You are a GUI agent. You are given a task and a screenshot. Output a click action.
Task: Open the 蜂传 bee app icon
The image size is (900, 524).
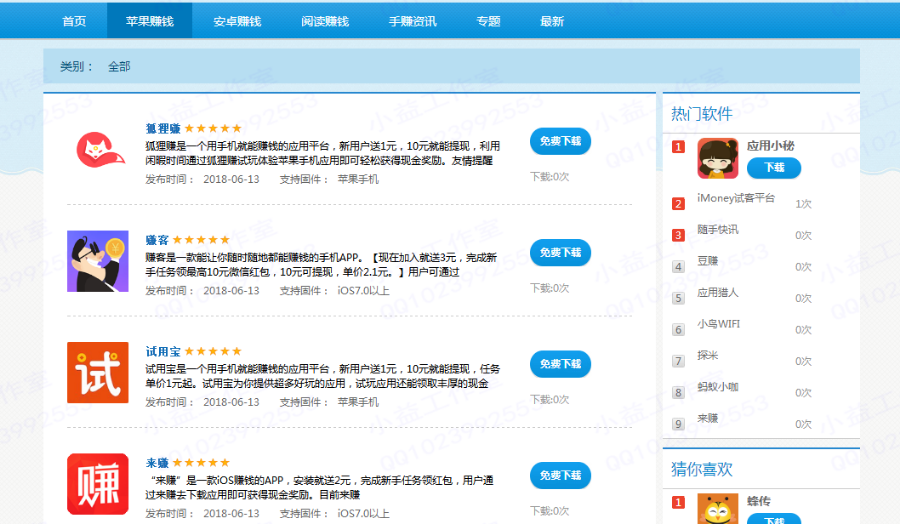tap(717, 509)
